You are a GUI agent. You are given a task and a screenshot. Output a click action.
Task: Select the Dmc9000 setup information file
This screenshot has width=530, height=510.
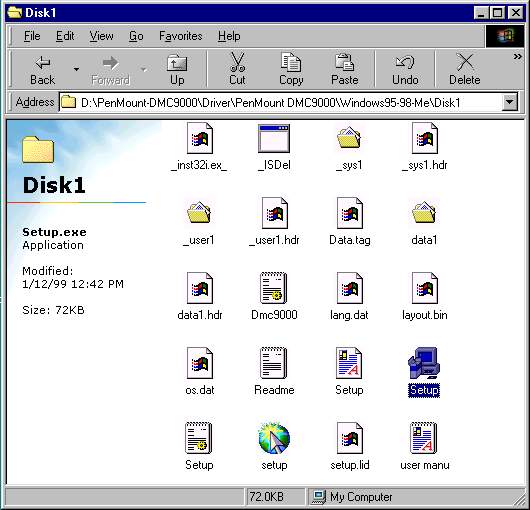point(274,288)
